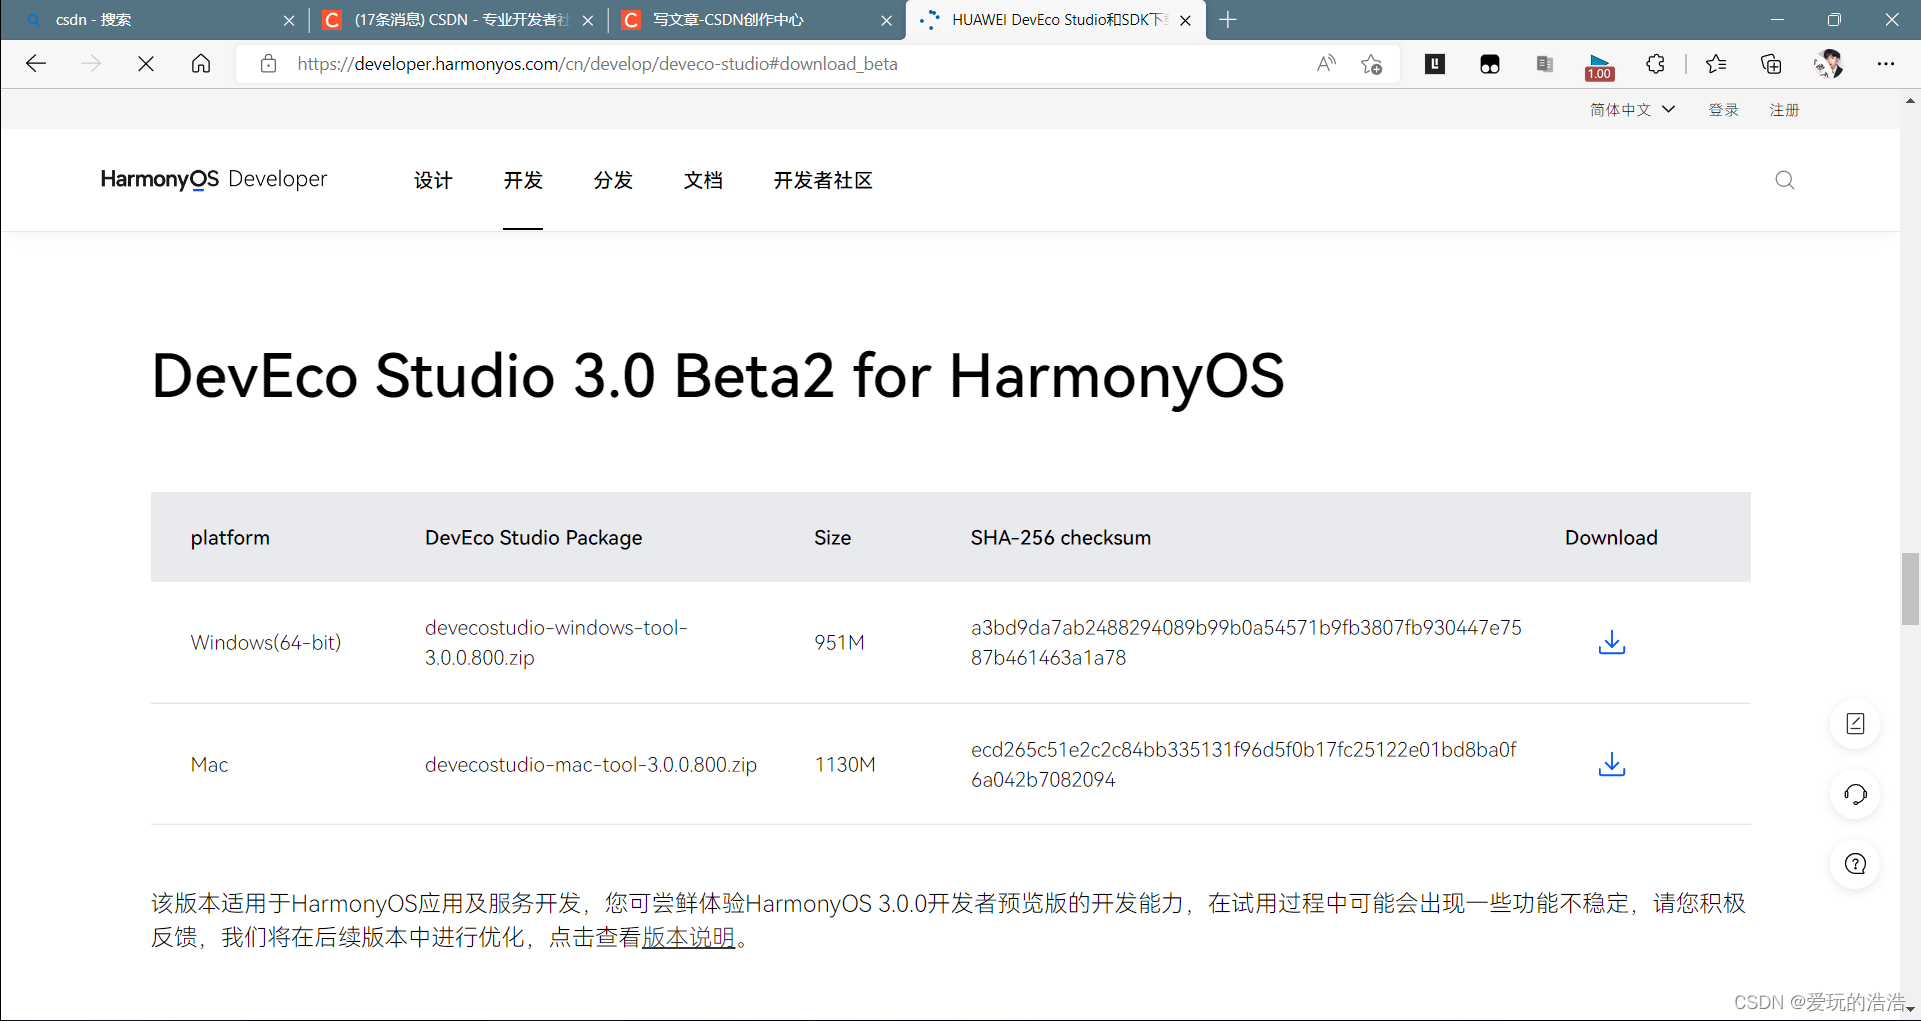Open the 文档 navigation menu
Image resolution: width=1921 pixels, height=1021 pixels.
coord(703,180)
